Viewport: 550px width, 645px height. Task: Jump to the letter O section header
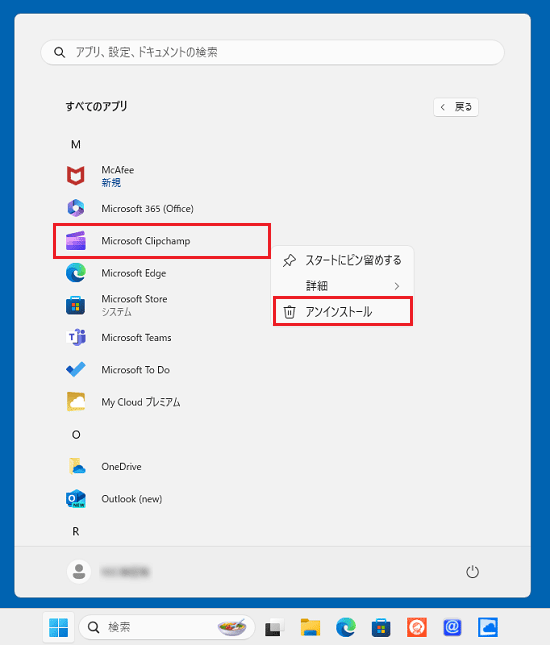[76, 435]
